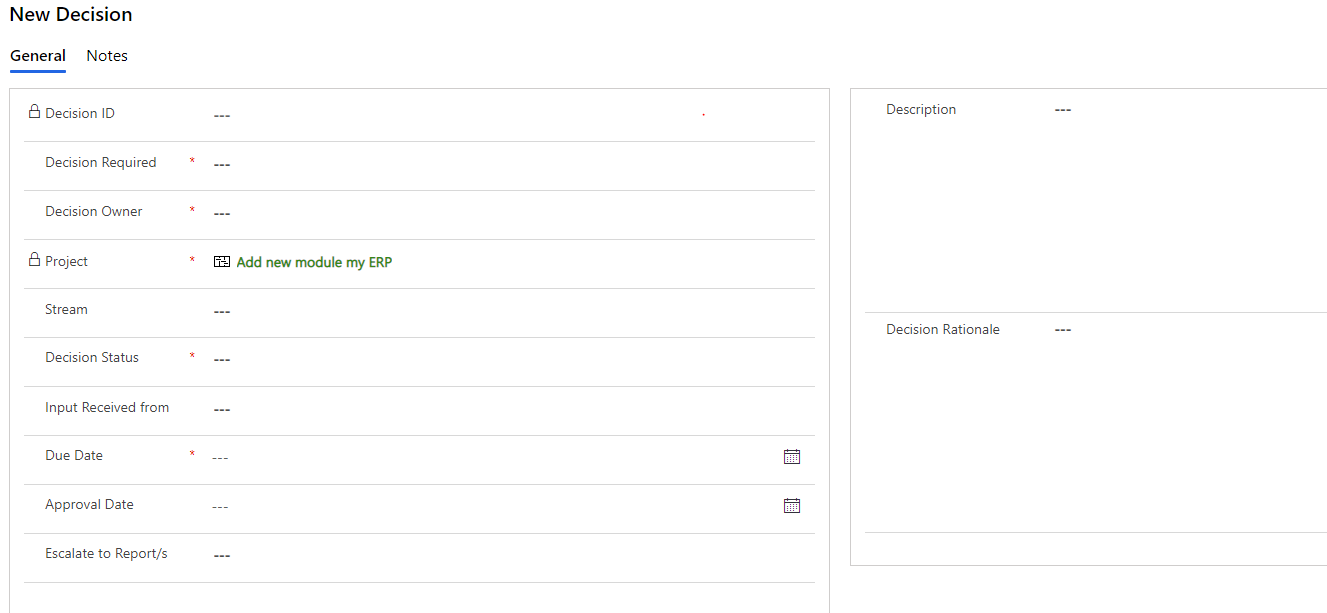The image size is (1327, 613).
Task: Select the Decision Owner field
Action: [221, 212]
